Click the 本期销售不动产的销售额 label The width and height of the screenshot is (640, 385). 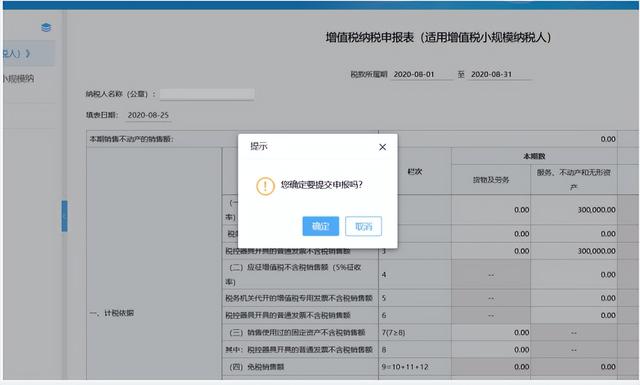click(x=131, y=139)
